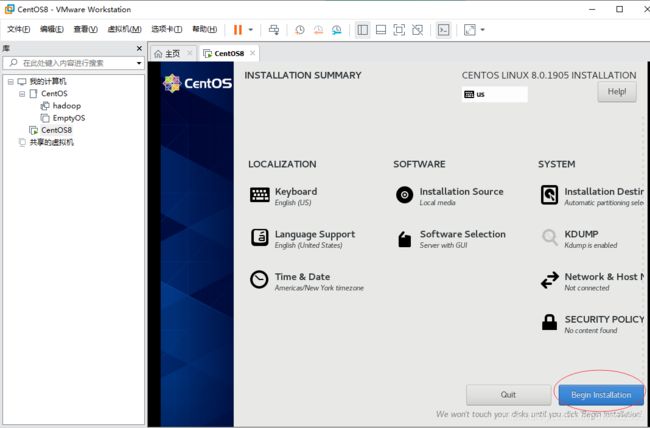The height and width of the screenshot is (428, 650).
Task: Click the Server with GUI text
Action: coord(443,245)
